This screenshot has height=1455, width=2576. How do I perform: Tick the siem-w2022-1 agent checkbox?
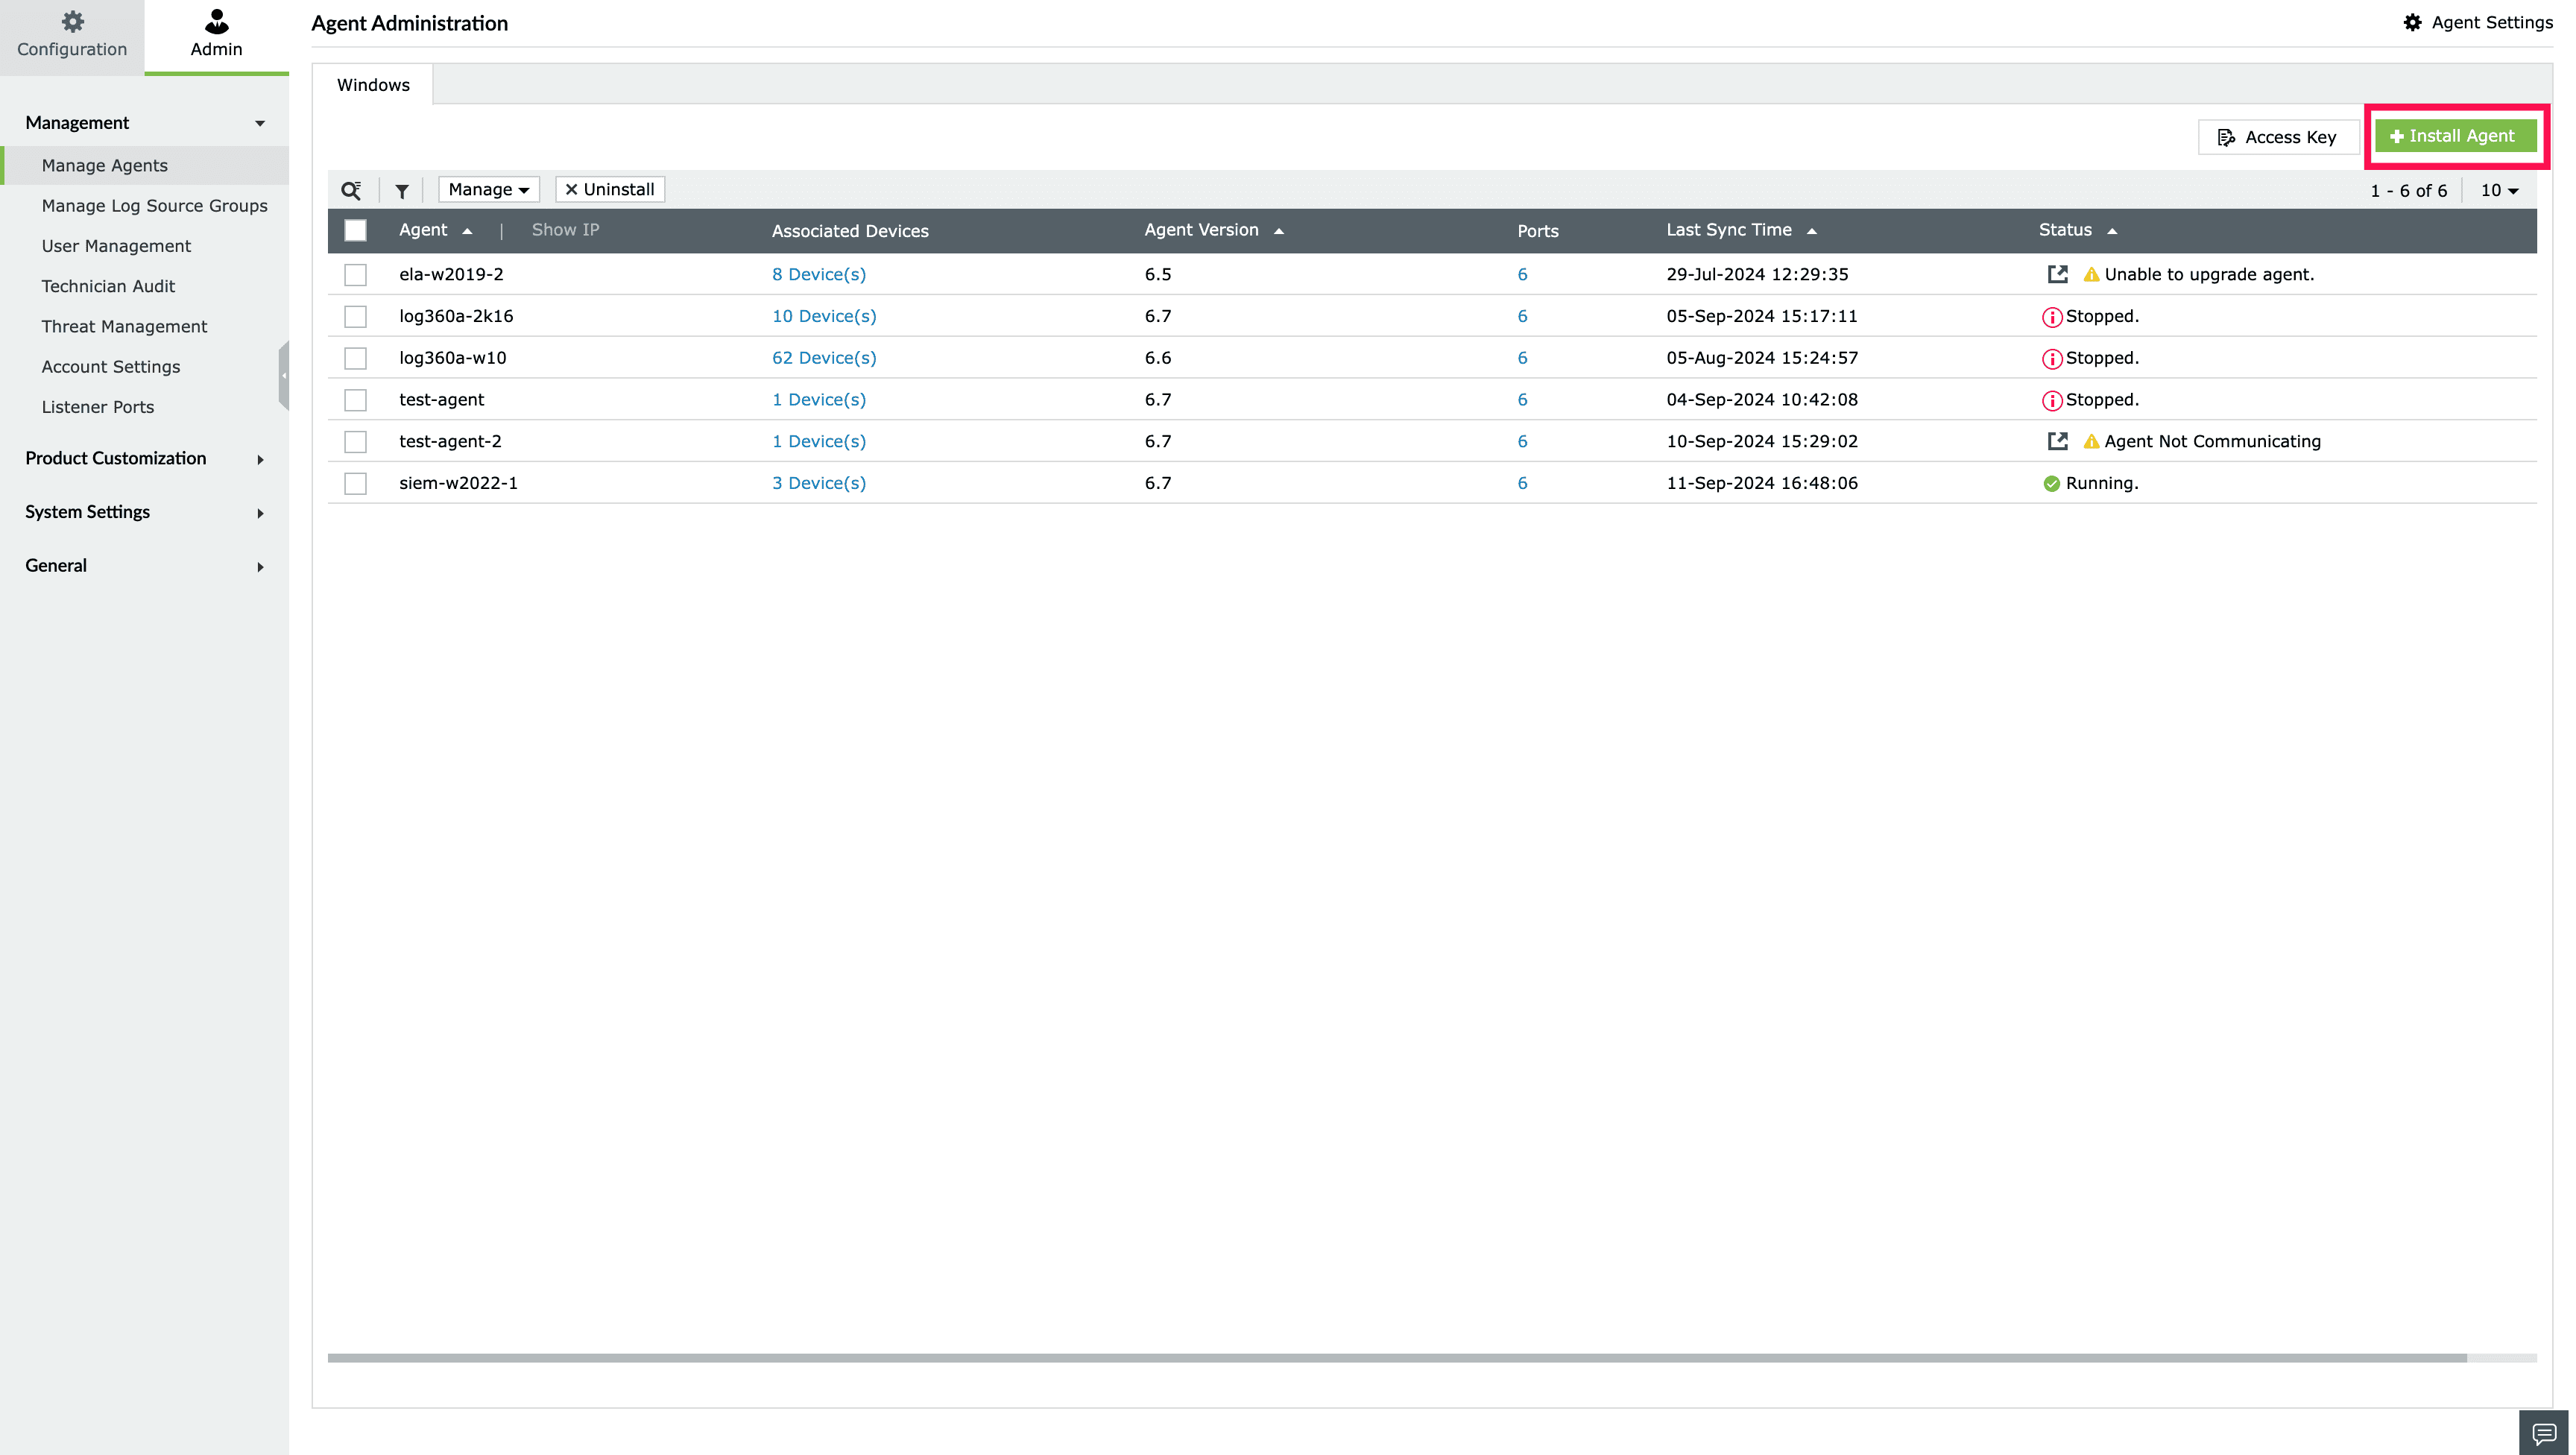pyautogui.click(x=355, y=484)
